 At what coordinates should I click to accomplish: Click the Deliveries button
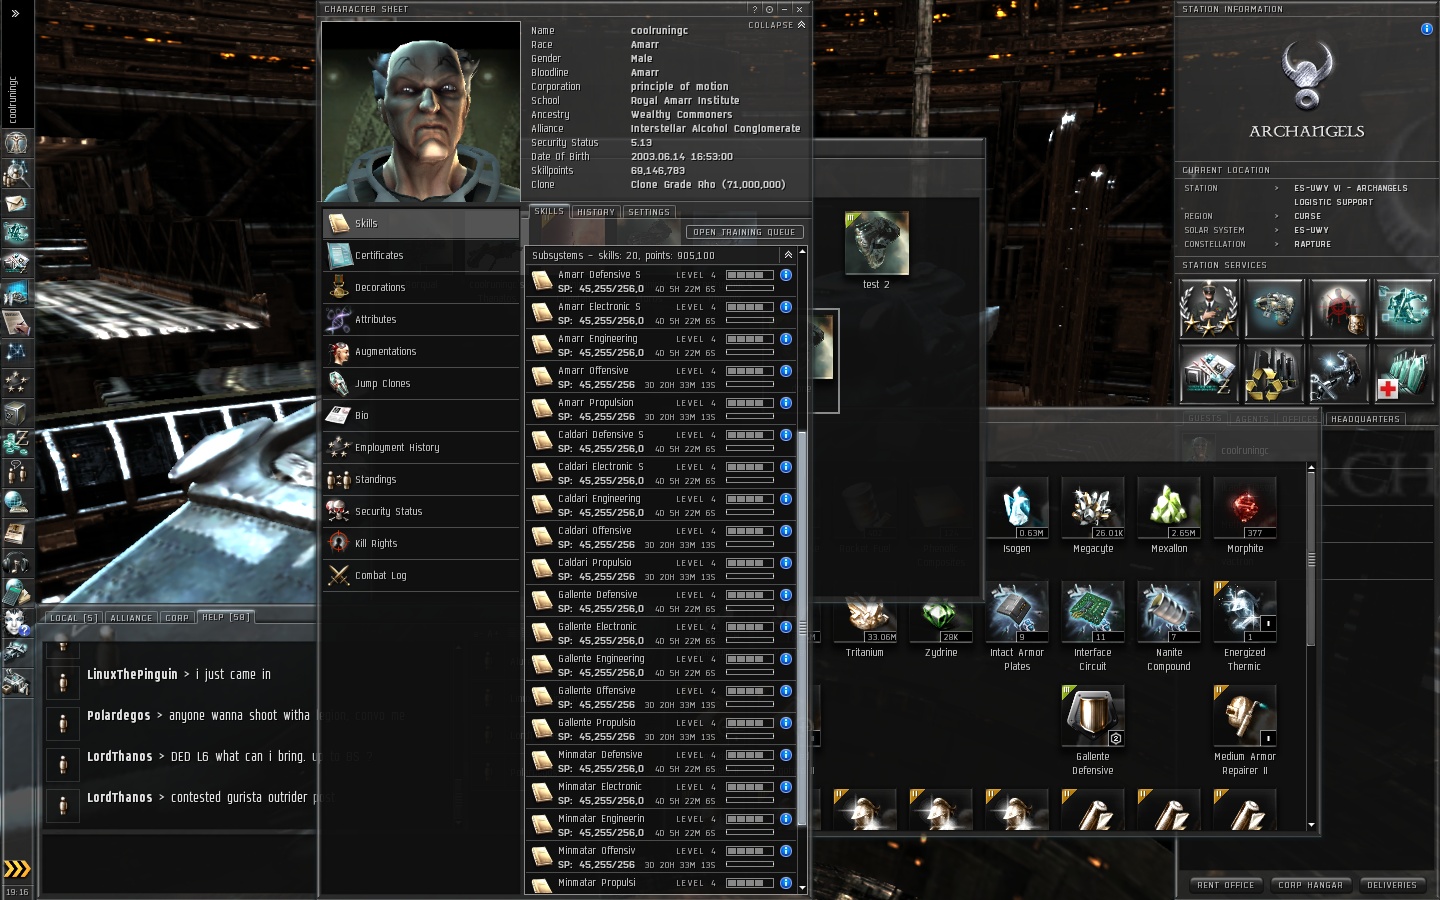point(1392,885)
